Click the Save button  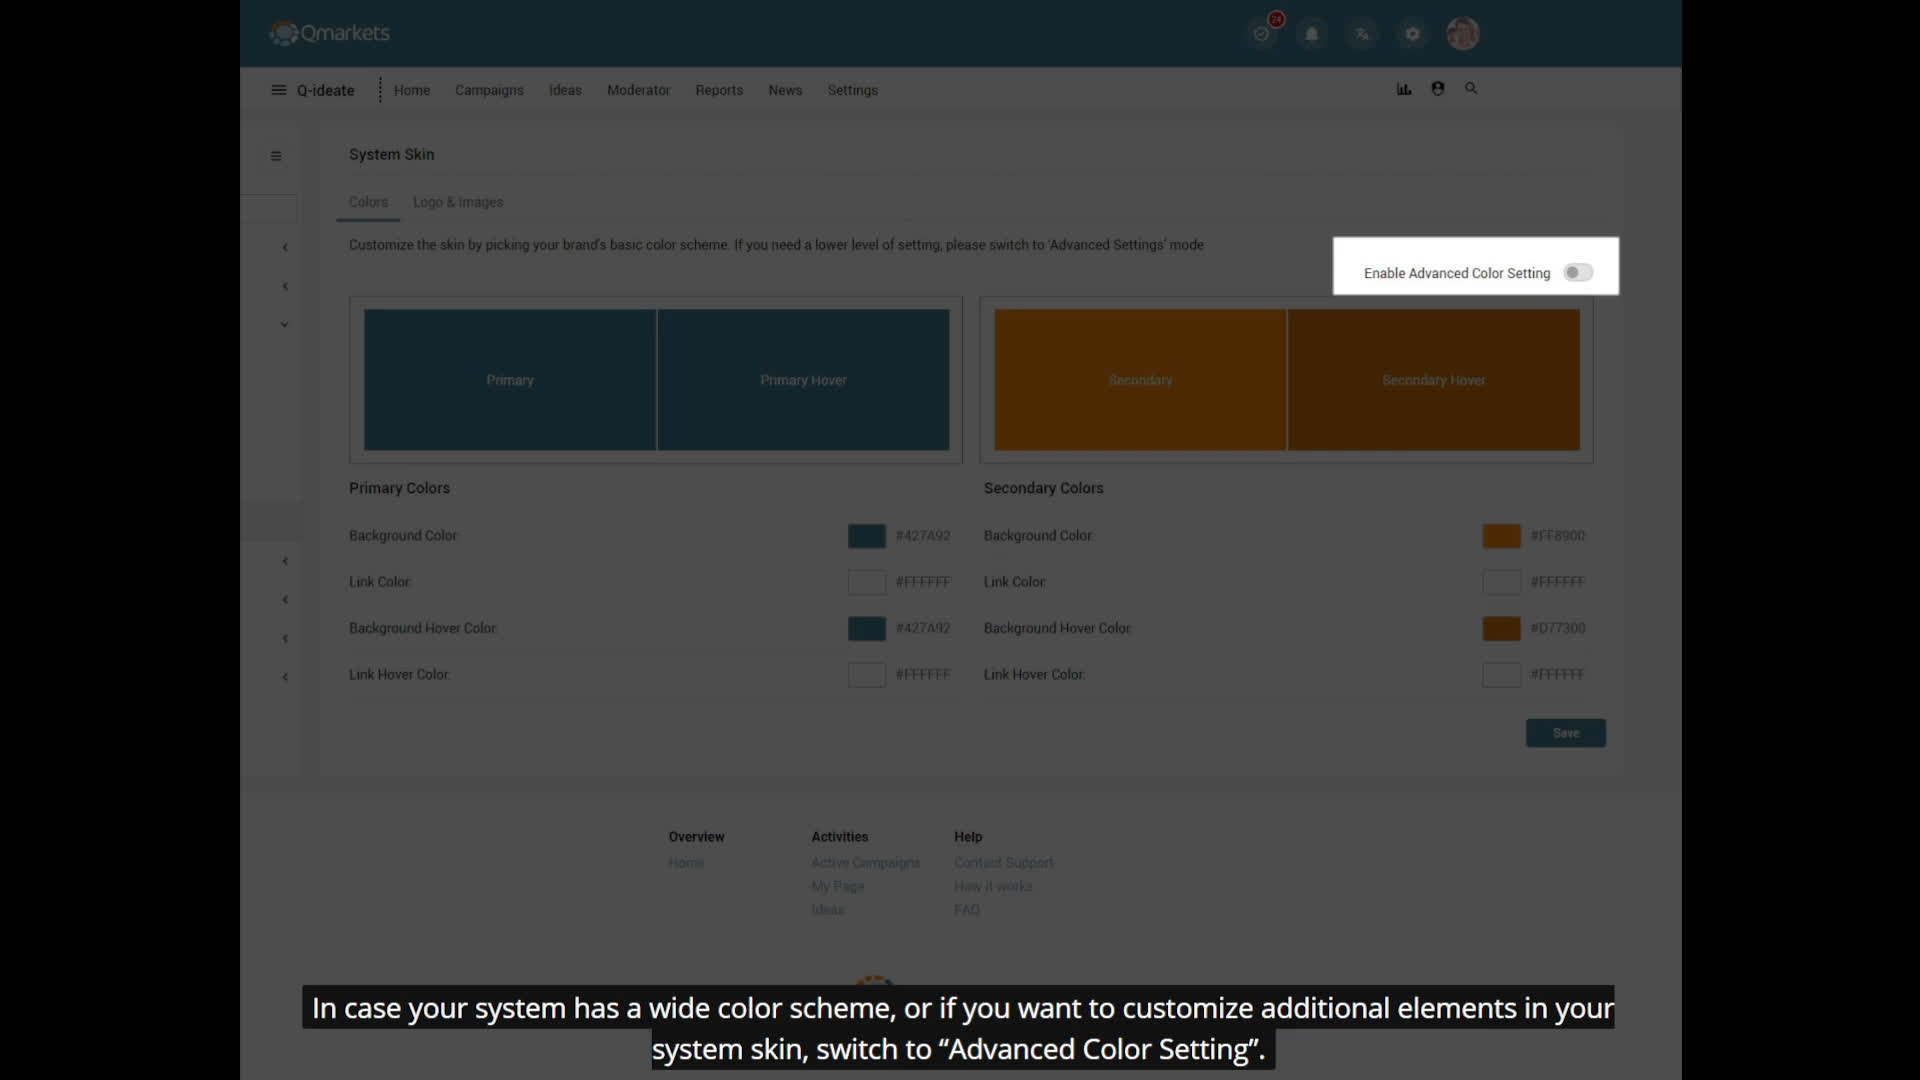click(1565, 733)
